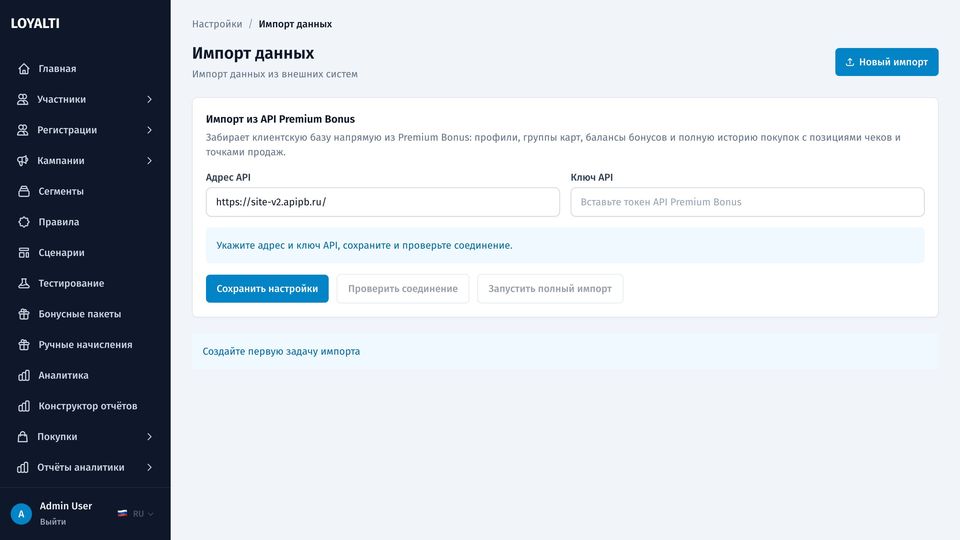Image resolution: width=960 pixels, height=540 pixels.
Task: Click the Сценарии layout icon
Action: [24, 252]
